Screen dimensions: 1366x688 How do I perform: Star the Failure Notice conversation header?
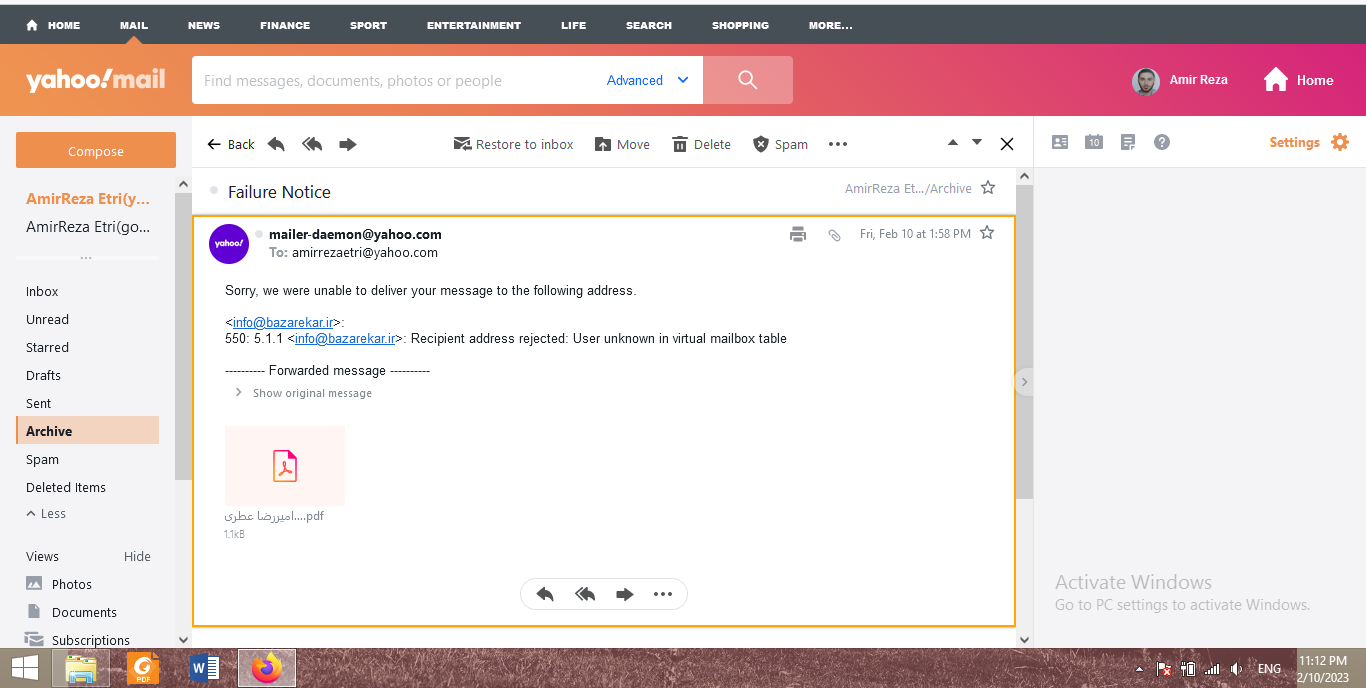tap(988, 188)
